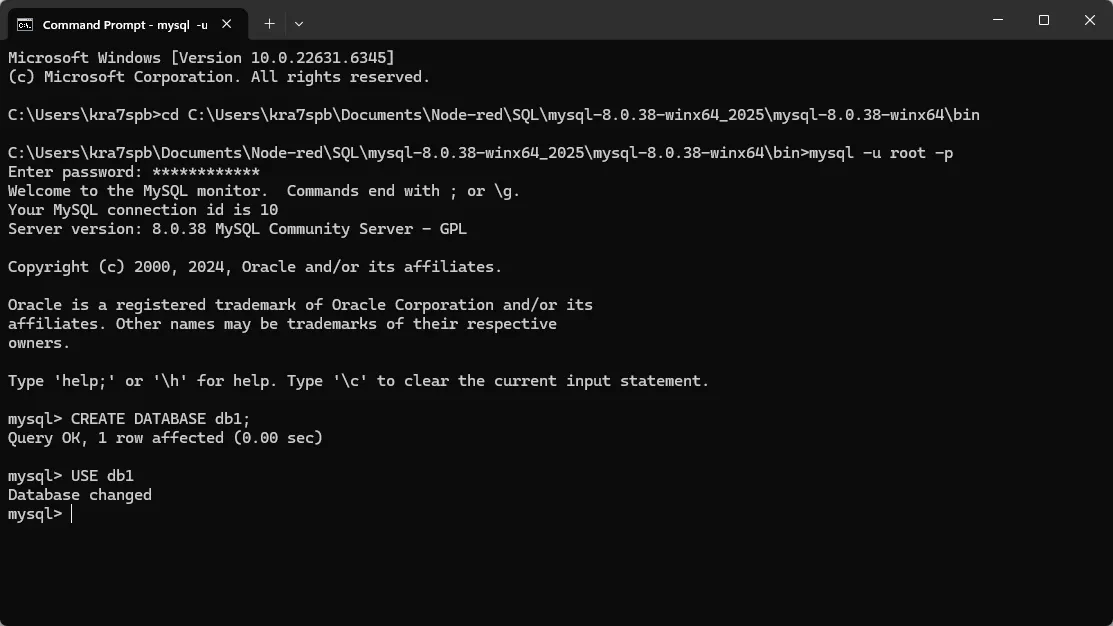Screen dimensions: 1113x626
Task: Expand the new tab profiles dropdown
Action: pyautogui.click(x=299, y=23)
